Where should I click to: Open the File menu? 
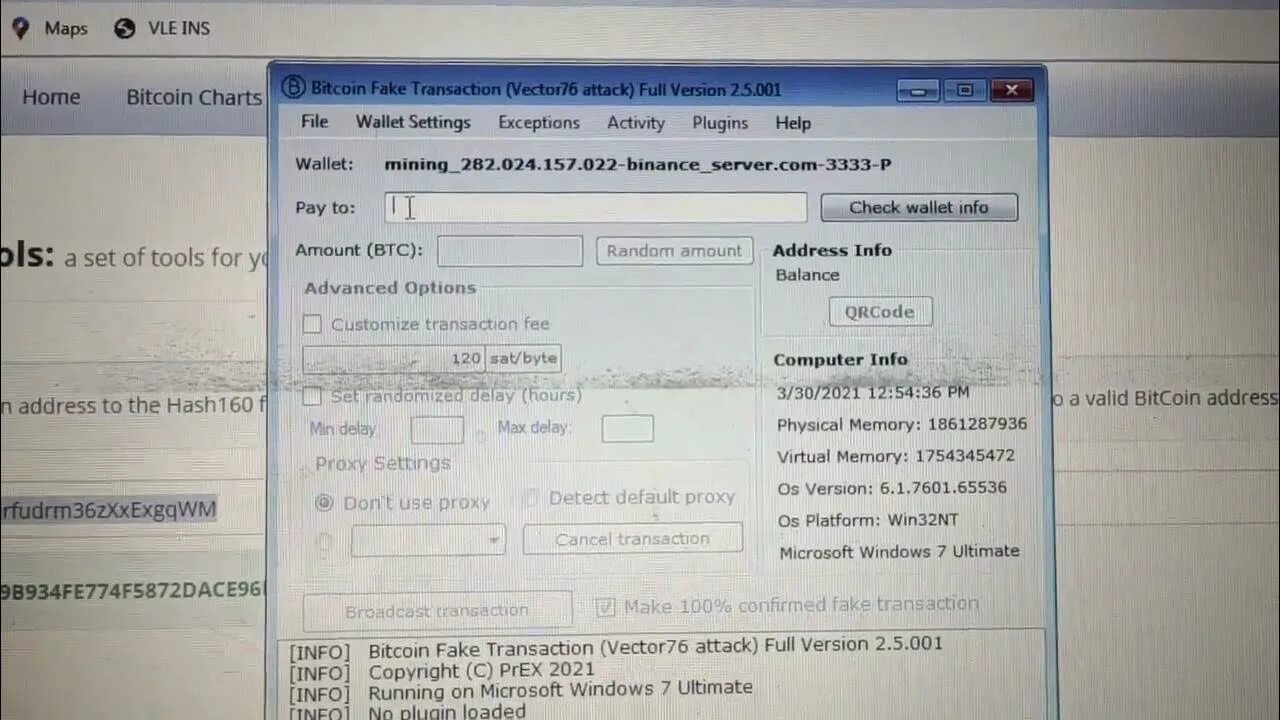point(314,122)
